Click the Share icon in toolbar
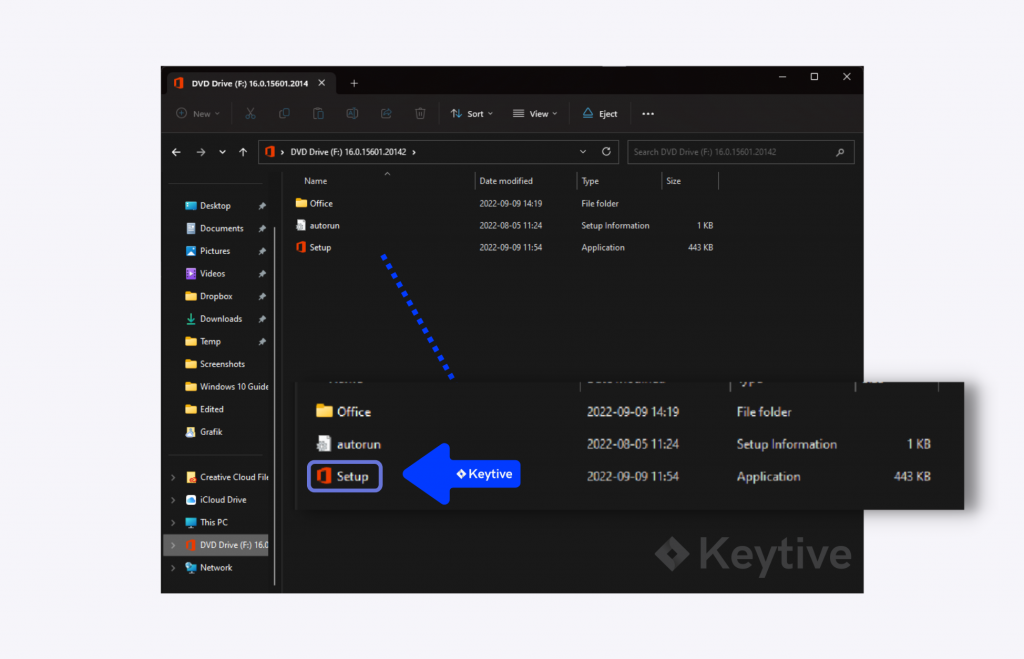The image size is (1024, 659). (x=386, y=114)
